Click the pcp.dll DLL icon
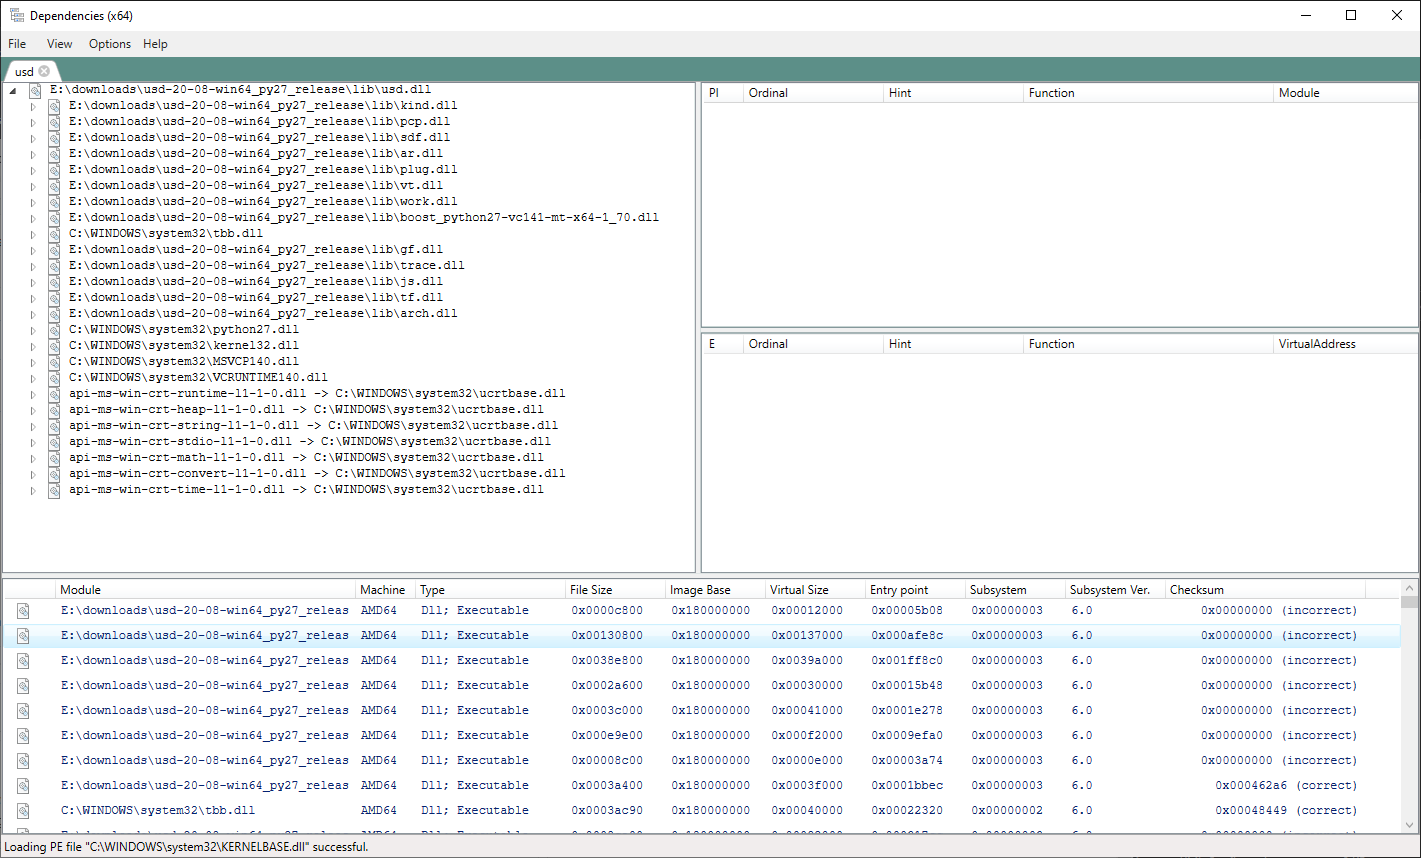1421x858 pixels. [53, 121]
